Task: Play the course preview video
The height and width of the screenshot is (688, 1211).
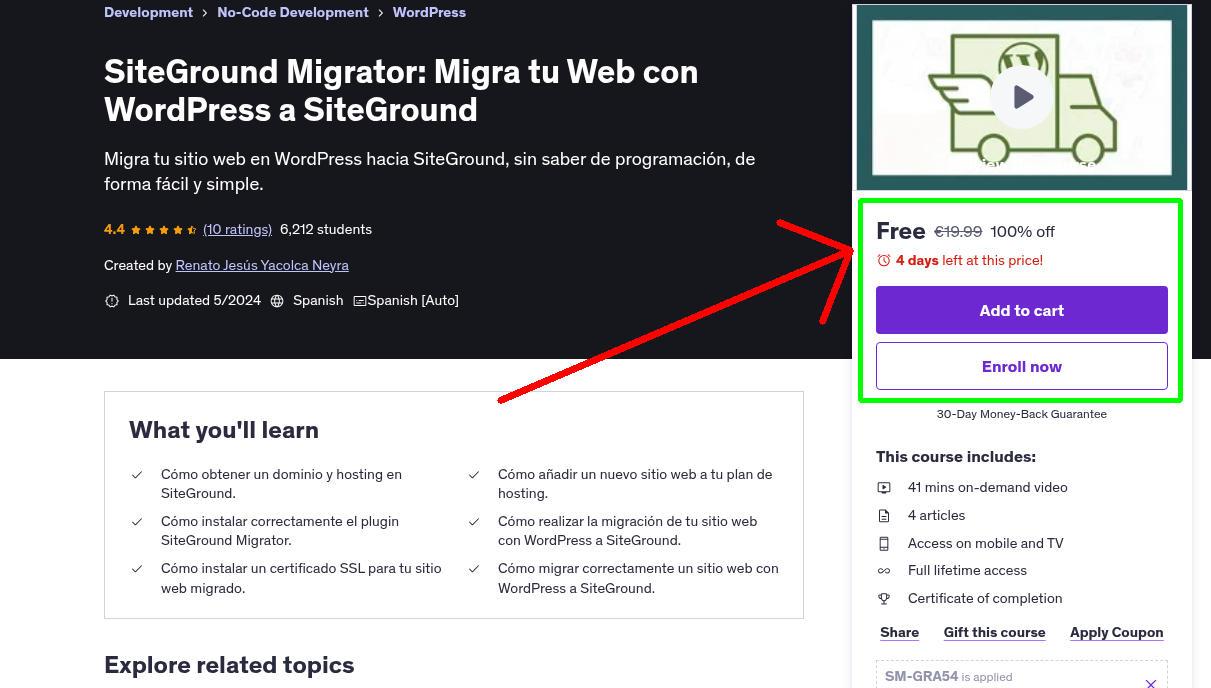Action: (x=1021, y=97)
